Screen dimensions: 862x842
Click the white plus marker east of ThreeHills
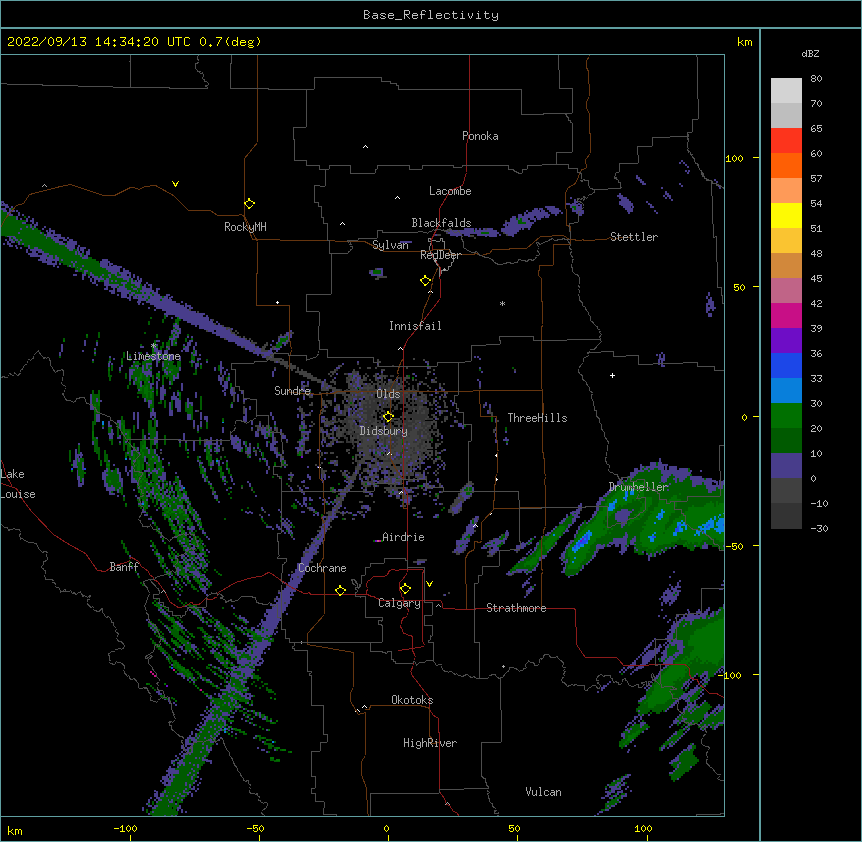click(612, 375)
